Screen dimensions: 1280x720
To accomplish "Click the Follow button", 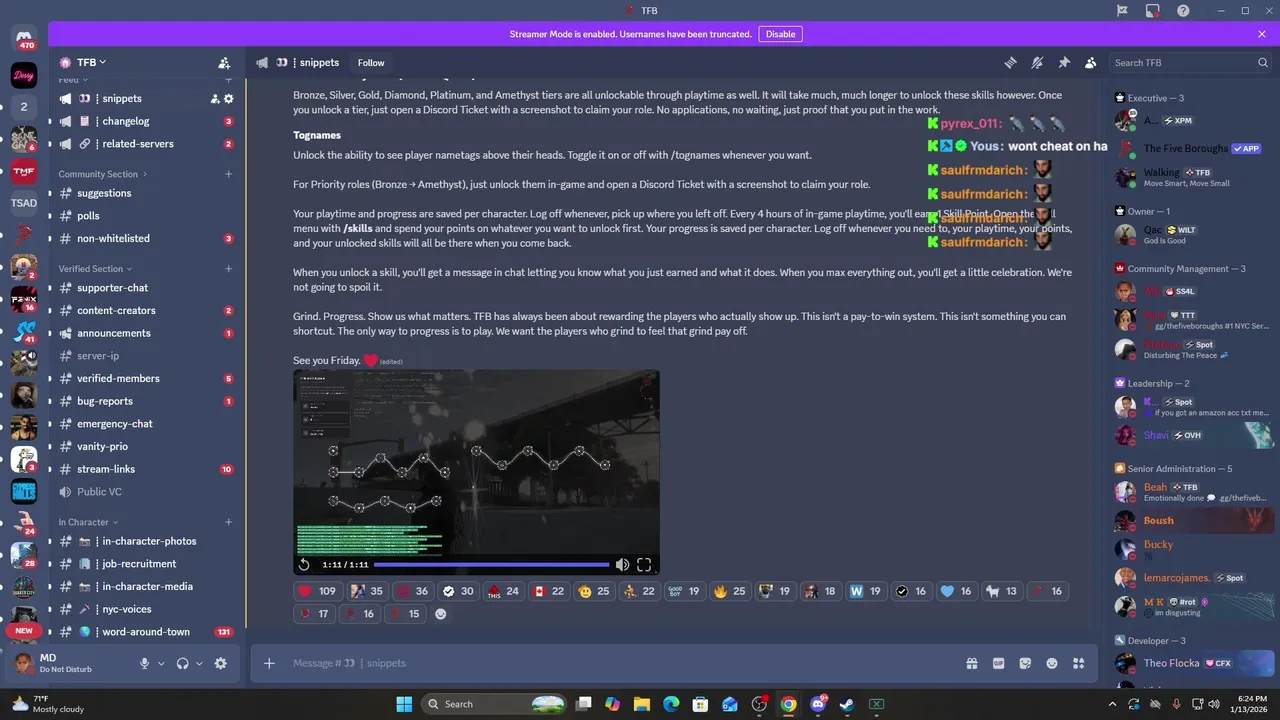I will (x=371, y=62).
